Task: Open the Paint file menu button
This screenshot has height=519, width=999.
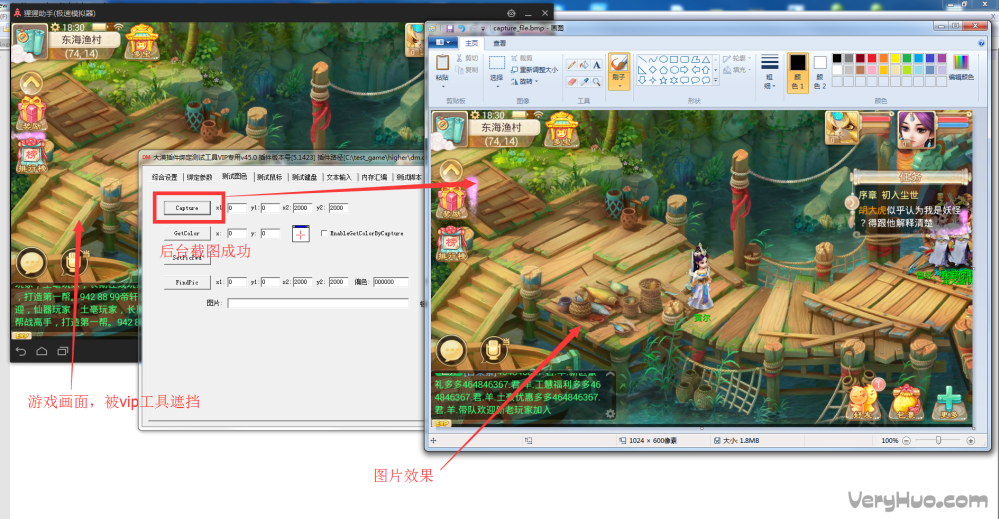Action: pos(442,43)
